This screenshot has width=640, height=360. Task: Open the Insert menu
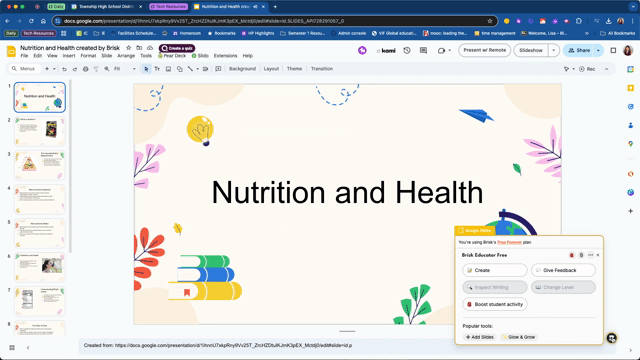click(69, 56)
